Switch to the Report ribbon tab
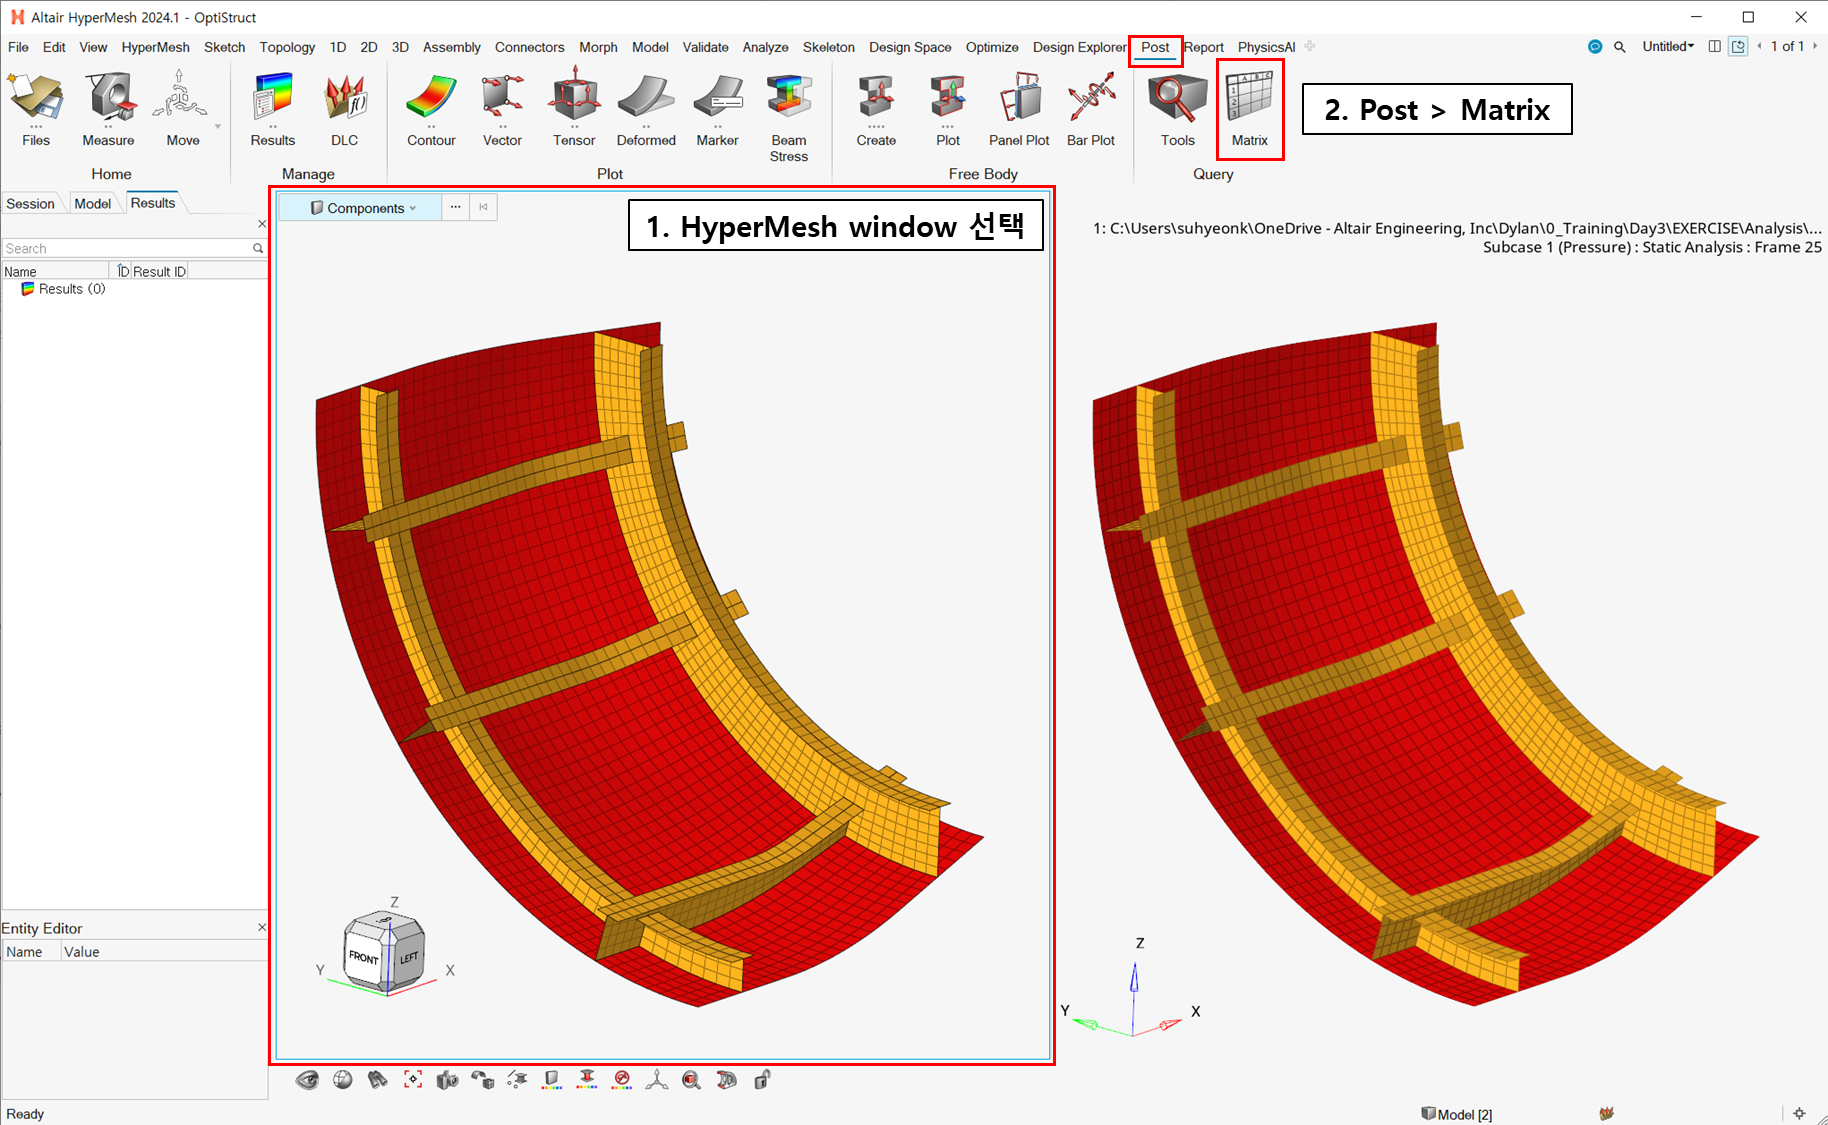The height and width of the screenshot is (1125, 1828). 1204,47
